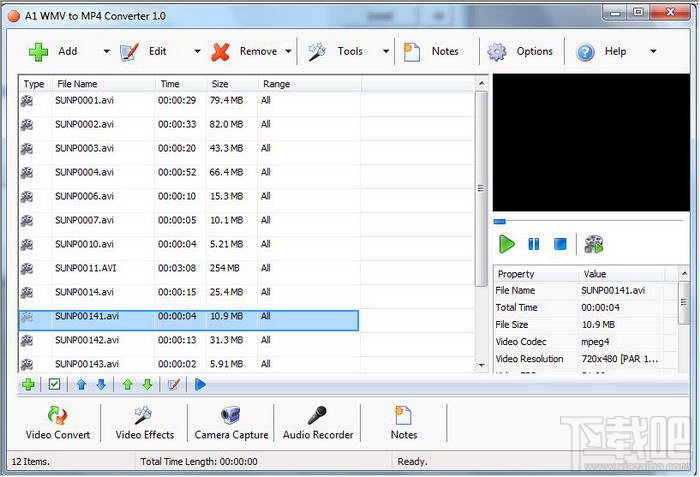Sort by the File Name column header
700x477 pixels.
104,84
